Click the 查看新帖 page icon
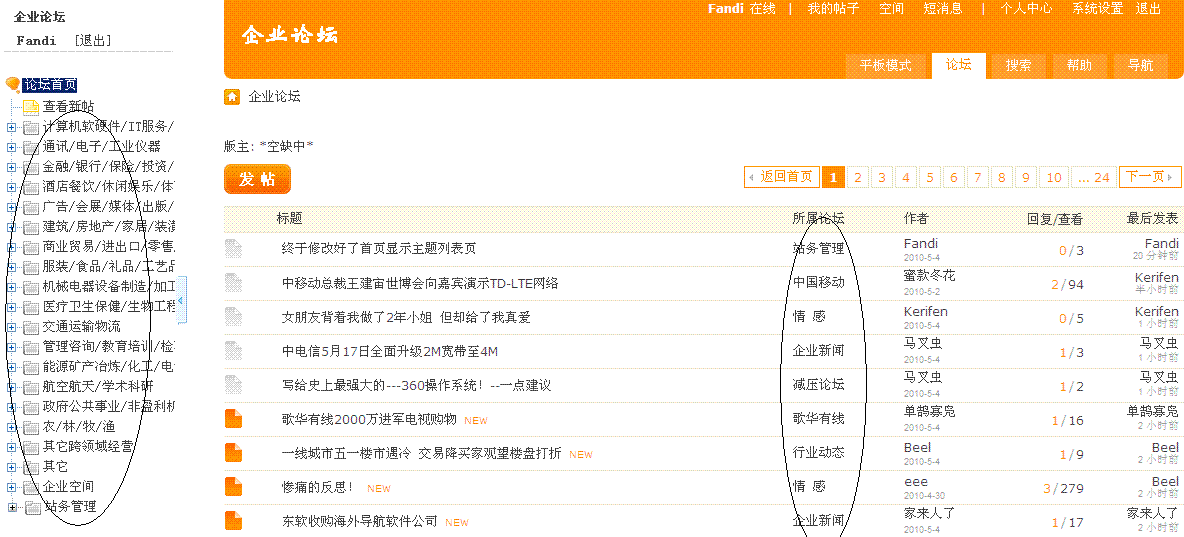 tap(31, 107)
